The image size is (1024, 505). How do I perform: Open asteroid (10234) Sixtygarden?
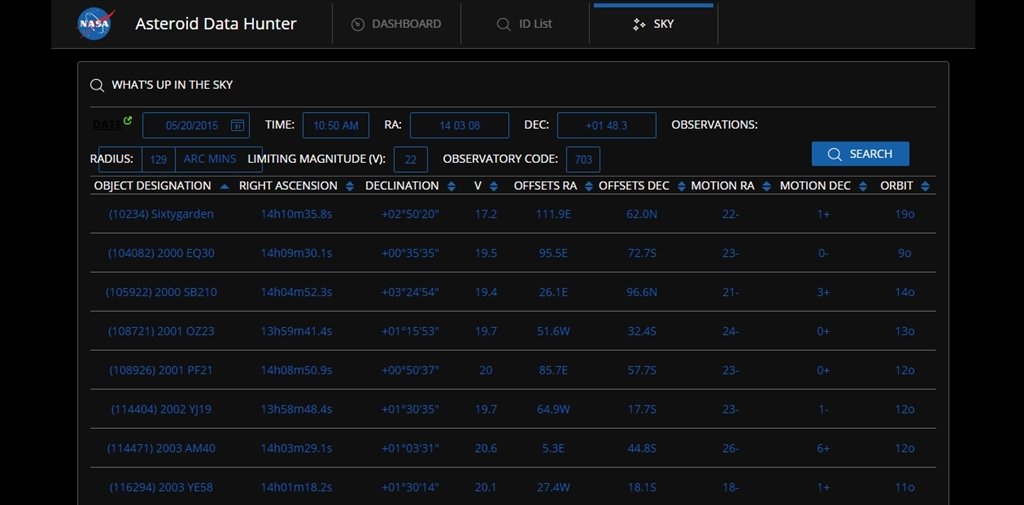click(x=161, y=214)
